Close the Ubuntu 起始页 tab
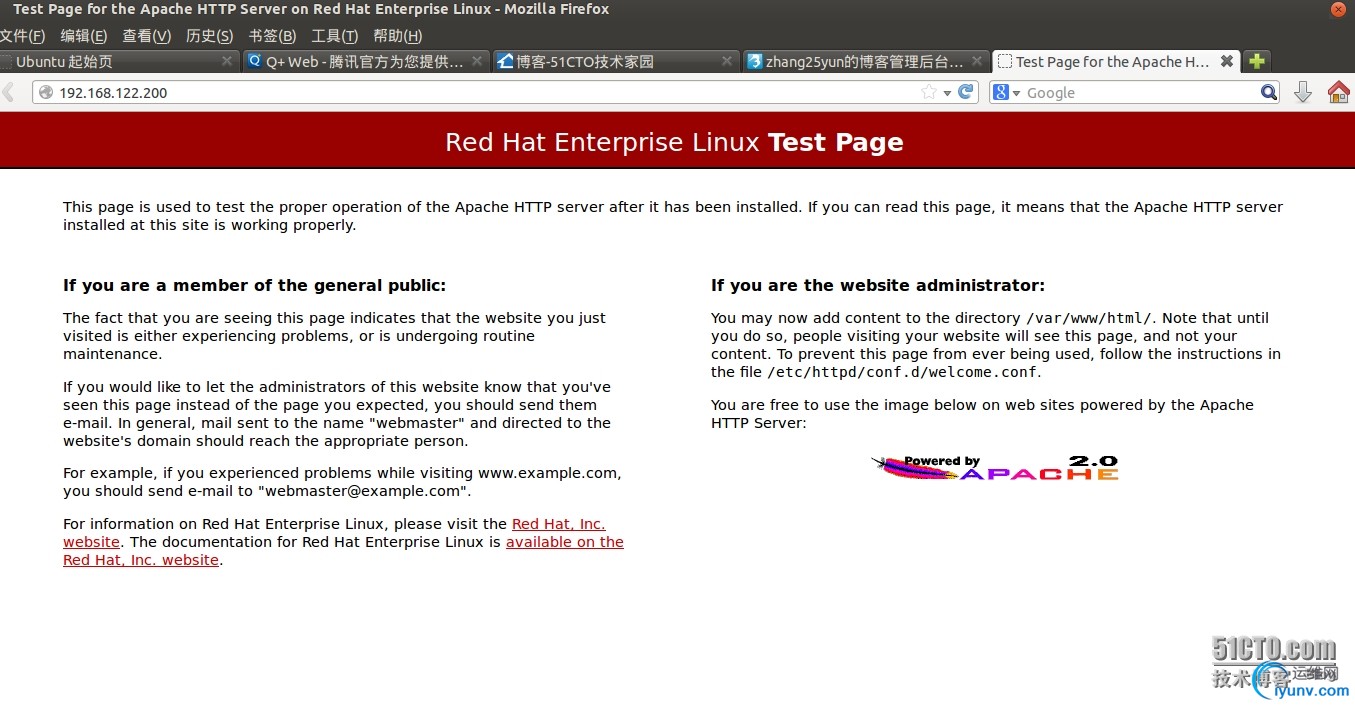The image size is (1355, 707). [x=227, y=61]
